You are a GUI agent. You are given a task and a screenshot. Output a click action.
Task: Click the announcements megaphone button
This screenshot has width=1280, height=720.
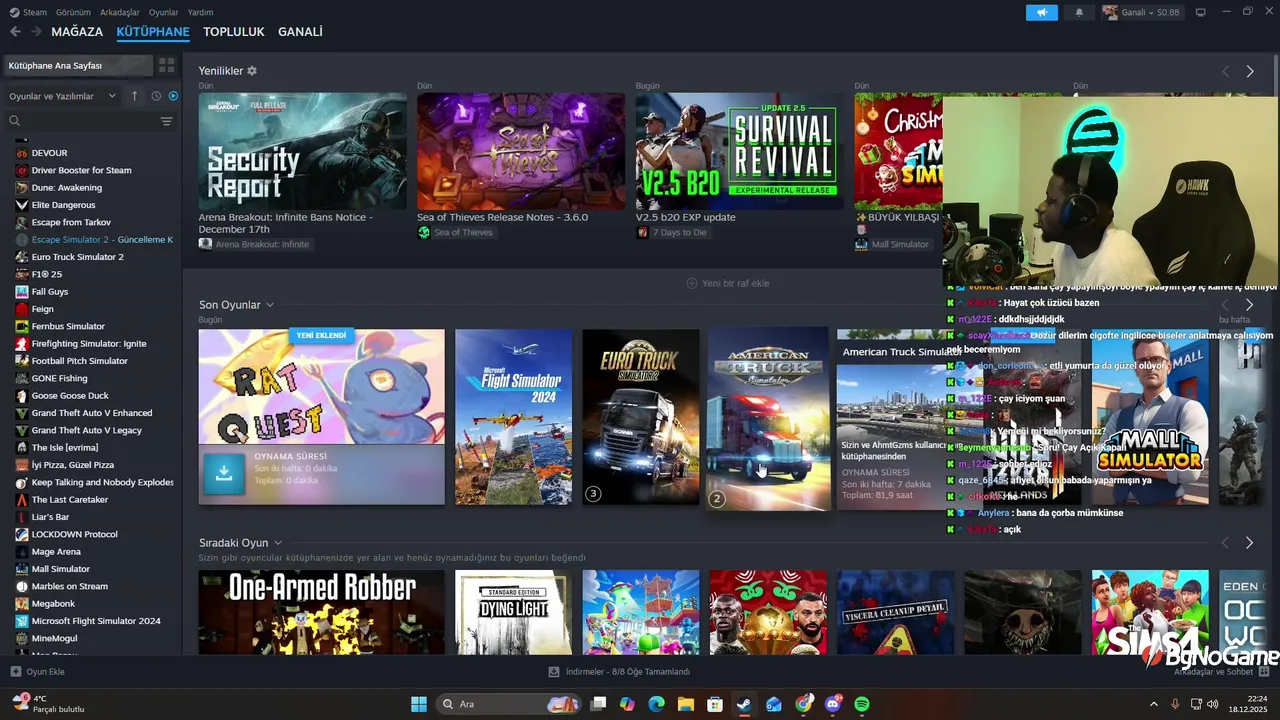(x=1041, y=12)
